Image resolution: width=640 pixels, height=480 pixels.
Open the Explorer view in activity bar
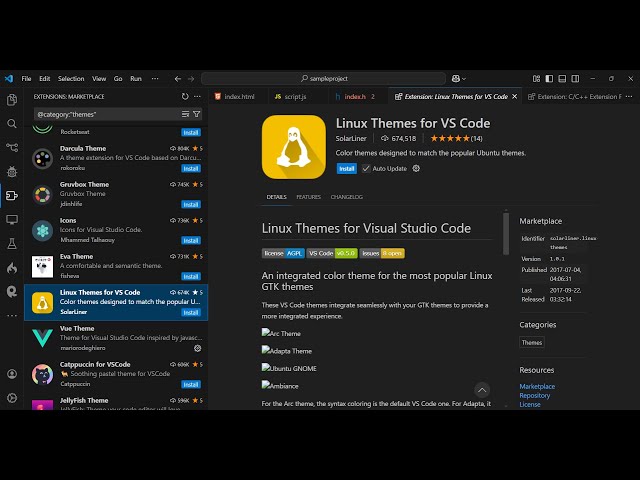point(12,99)
